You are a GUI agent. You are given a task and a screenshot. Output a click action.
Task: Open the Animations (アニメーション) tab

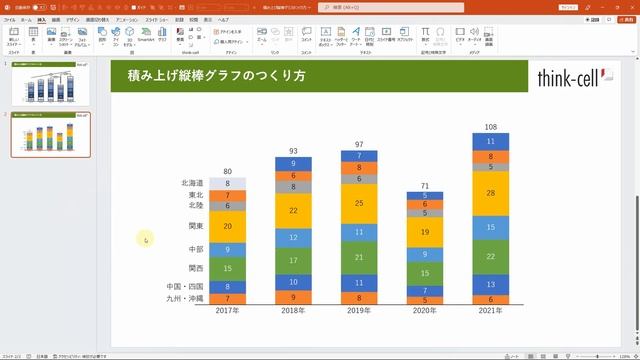(127, 20)
